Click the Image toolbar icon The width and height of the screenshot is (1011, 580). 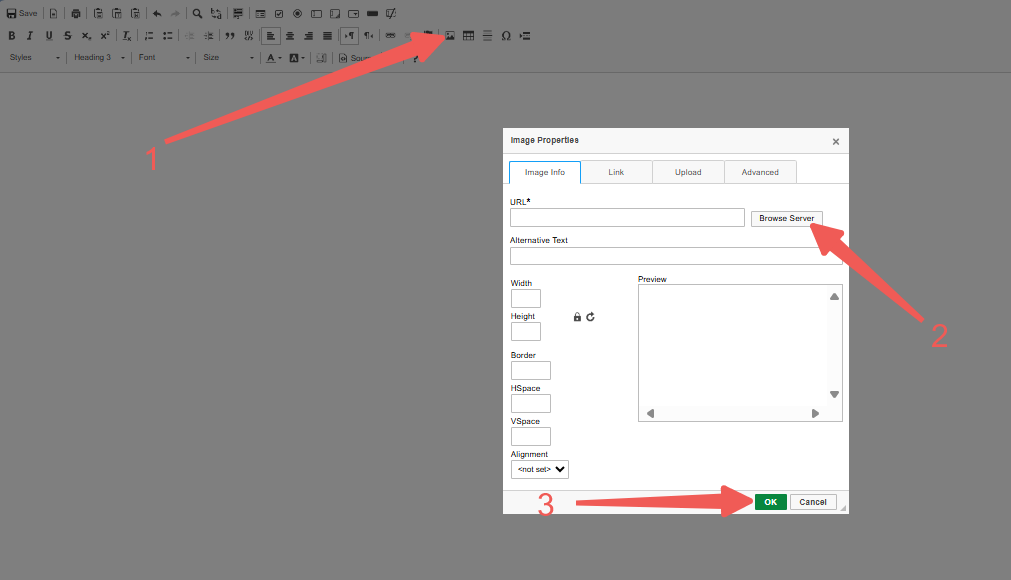[450, 36]
